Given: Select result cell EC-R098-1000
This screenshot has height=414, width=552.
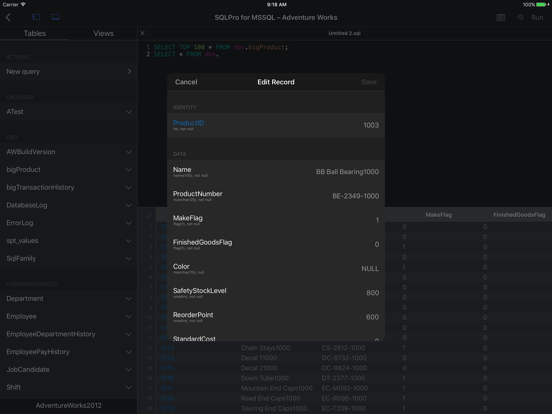Looking at the screenshot, I should (x=344, y=399).
